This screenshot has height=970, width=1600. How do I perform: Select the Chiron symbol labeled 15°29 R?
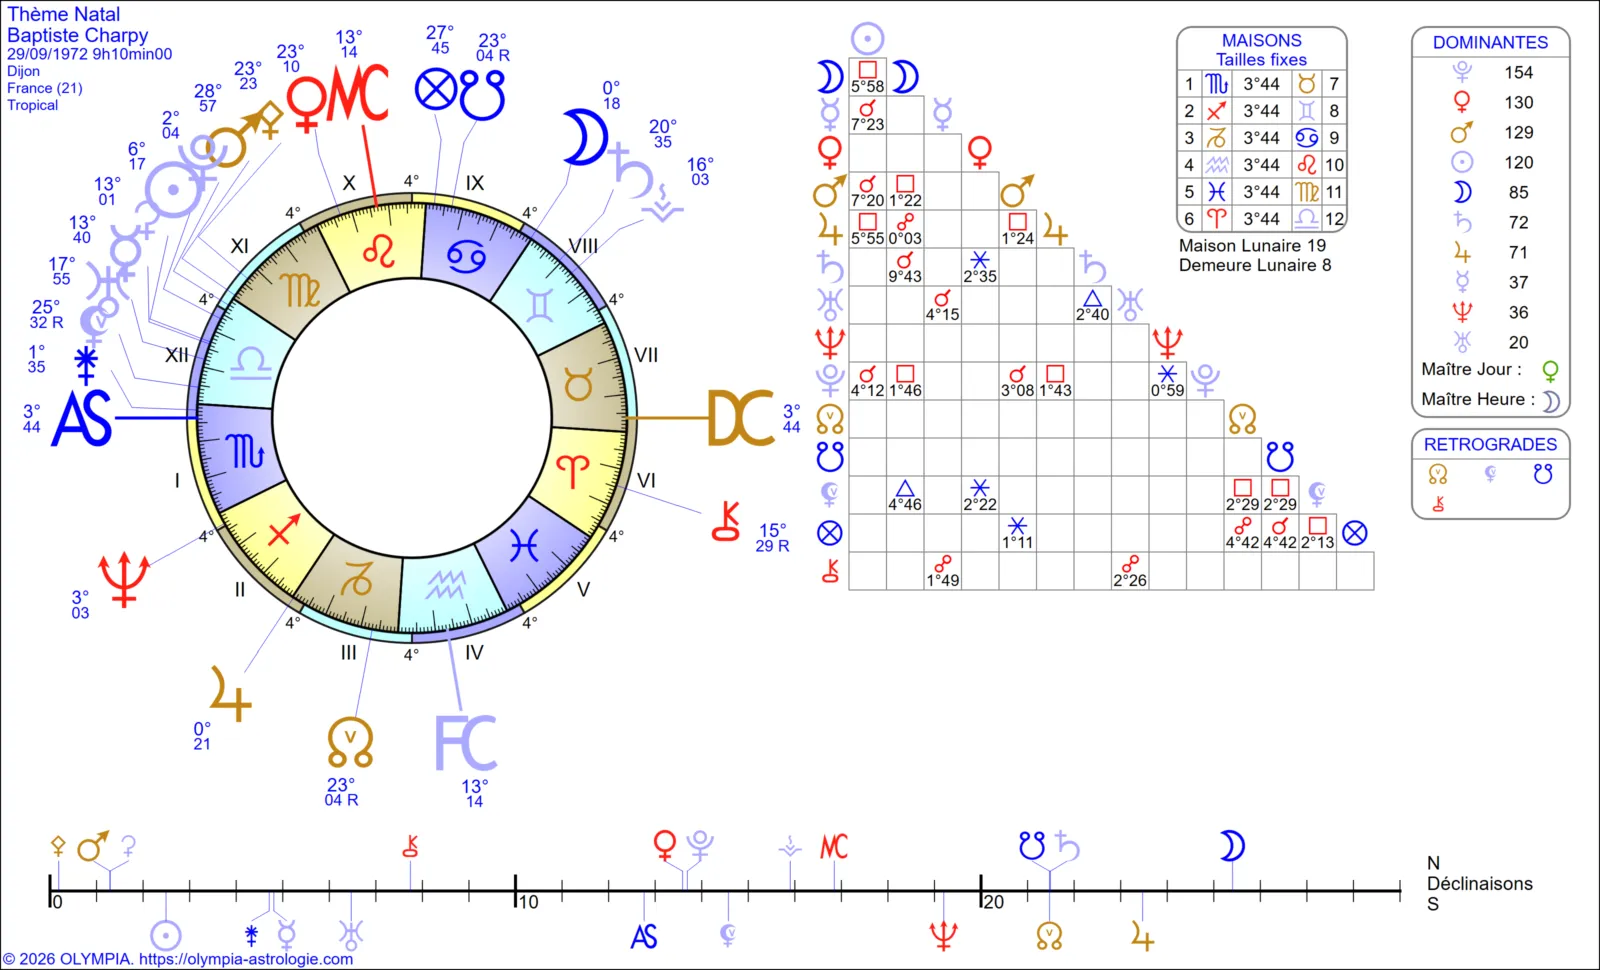(726, 522)
